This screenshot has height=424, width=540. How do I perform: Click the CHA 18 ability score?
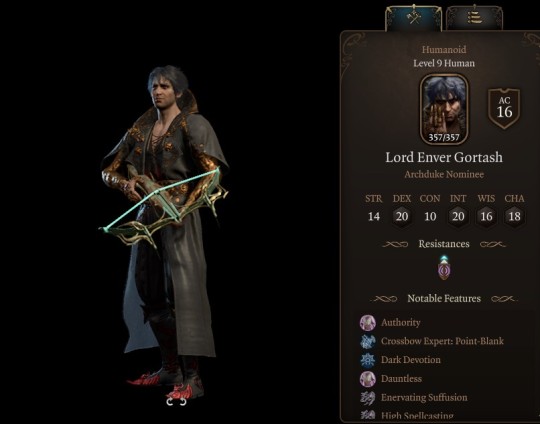coord(514,217)
